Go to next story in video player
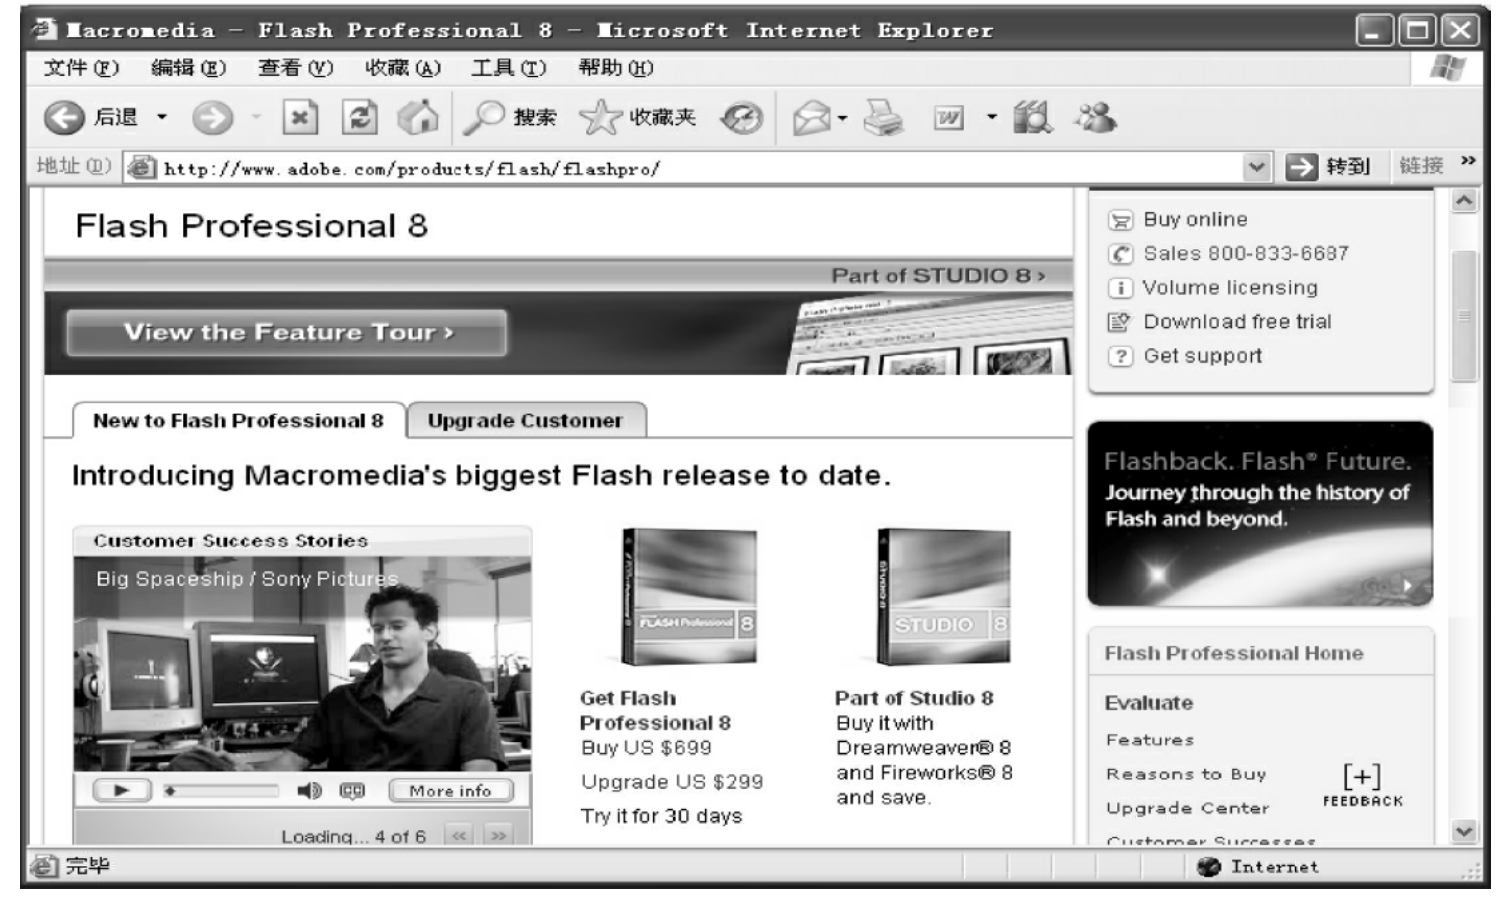The image size is (1510, 898). tap(498, 835)
